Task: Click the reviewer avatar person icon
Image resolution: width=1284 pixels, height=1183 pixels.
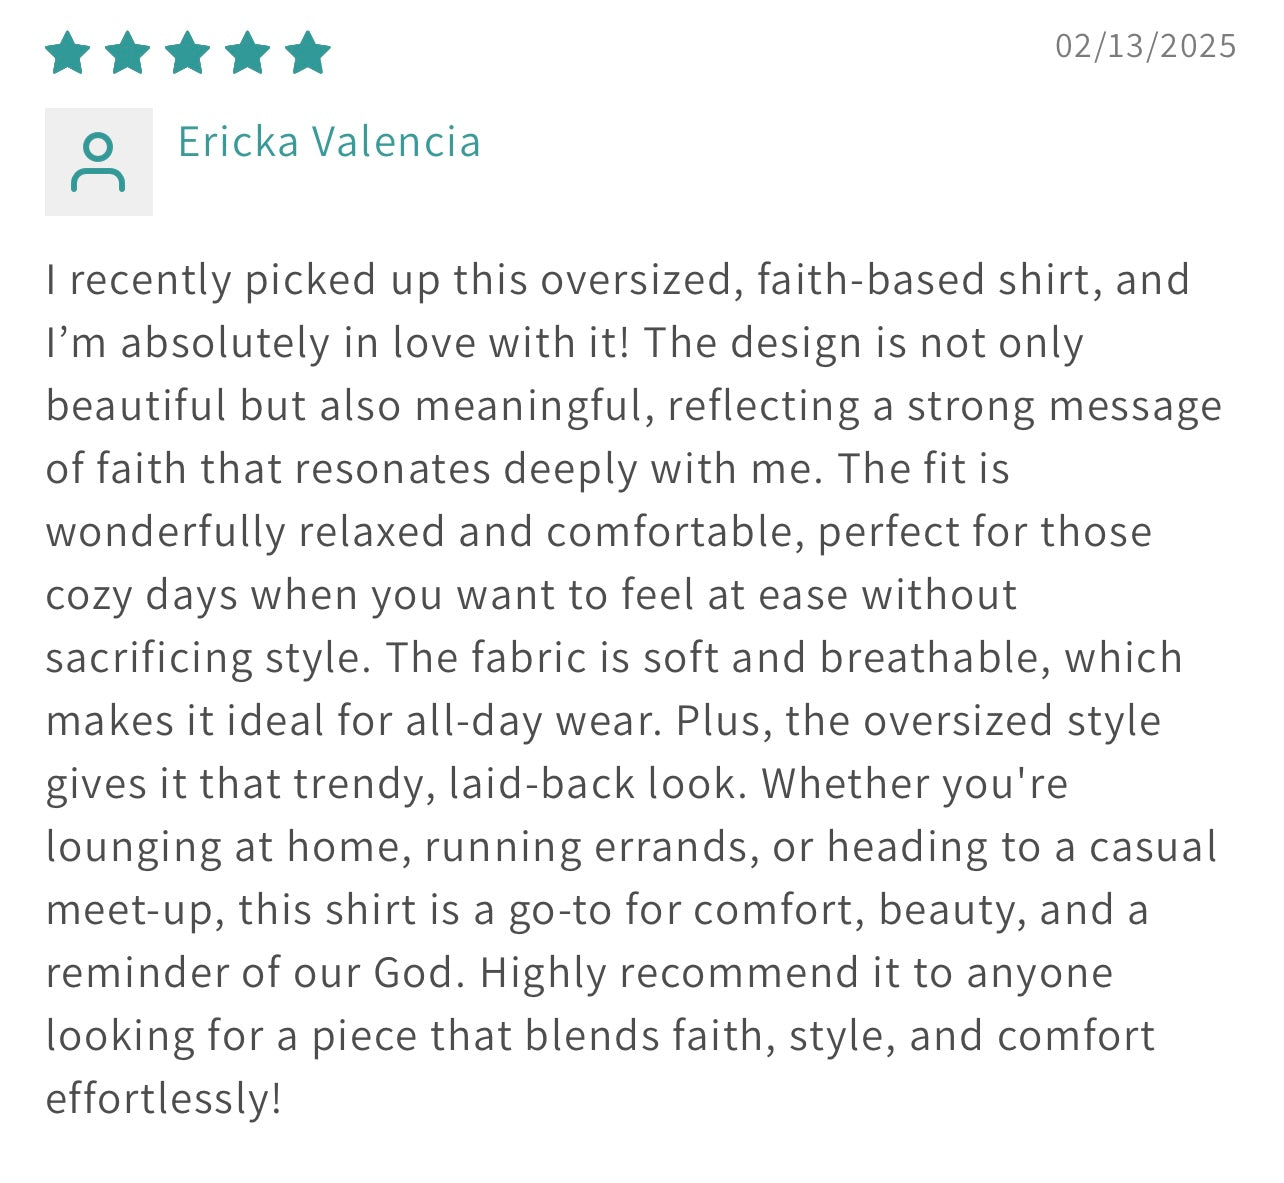Action: (x=98, y=162)
